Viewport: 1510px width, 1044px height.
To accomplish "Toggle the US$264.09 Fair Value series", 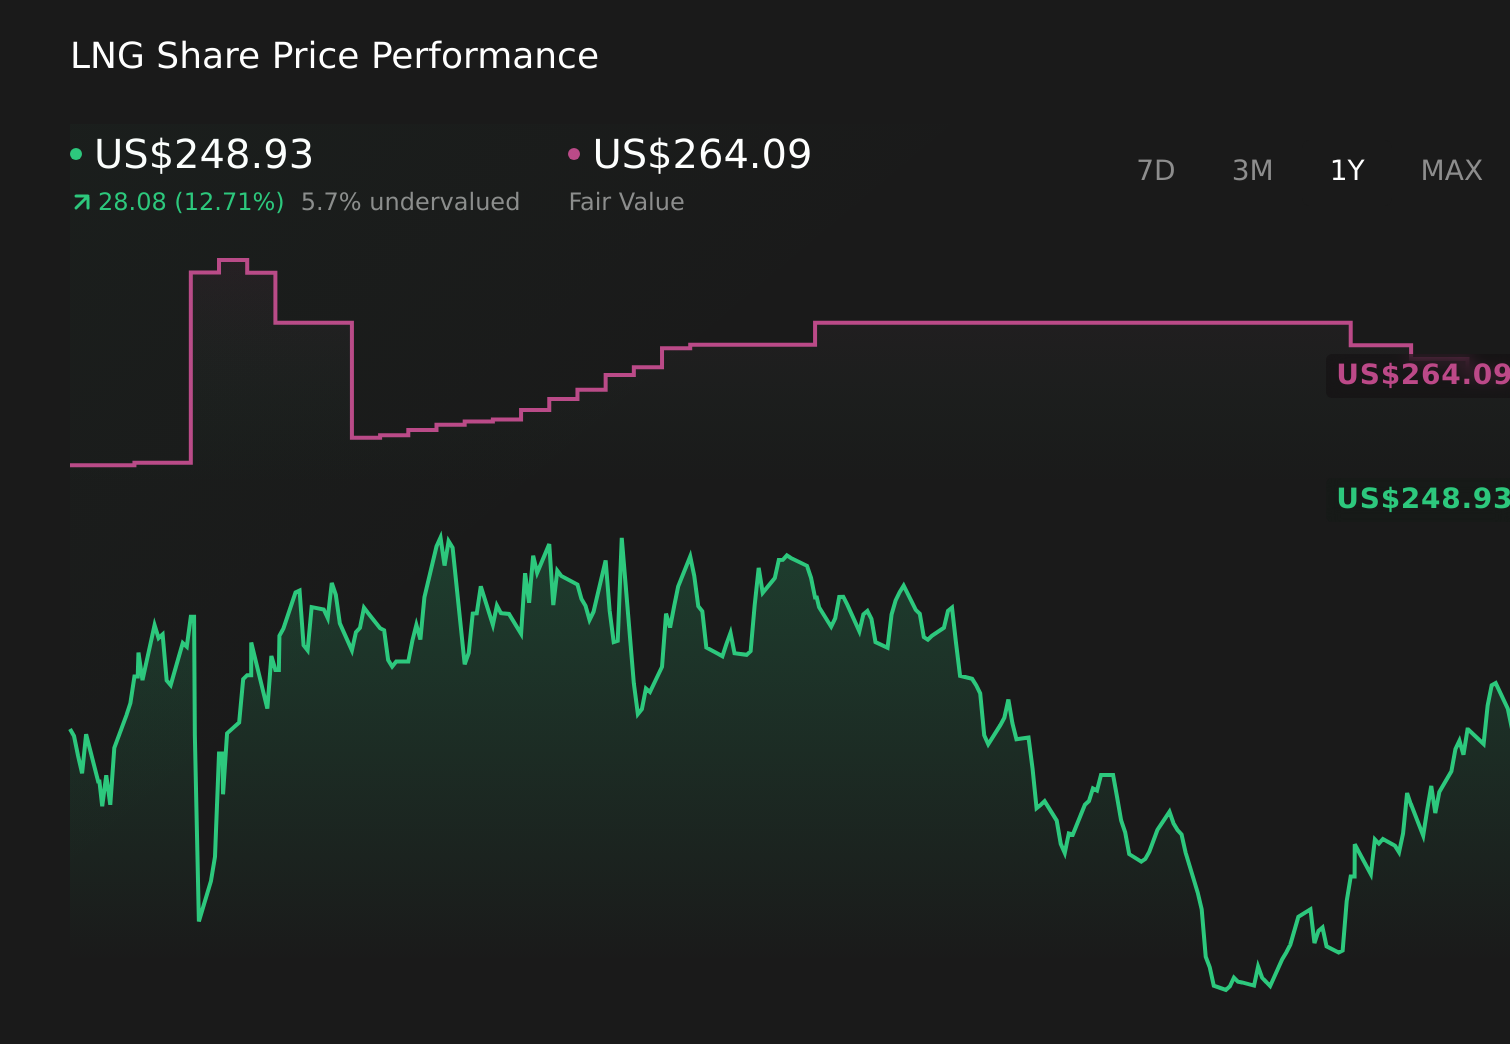I will click(x=700, y=155).
